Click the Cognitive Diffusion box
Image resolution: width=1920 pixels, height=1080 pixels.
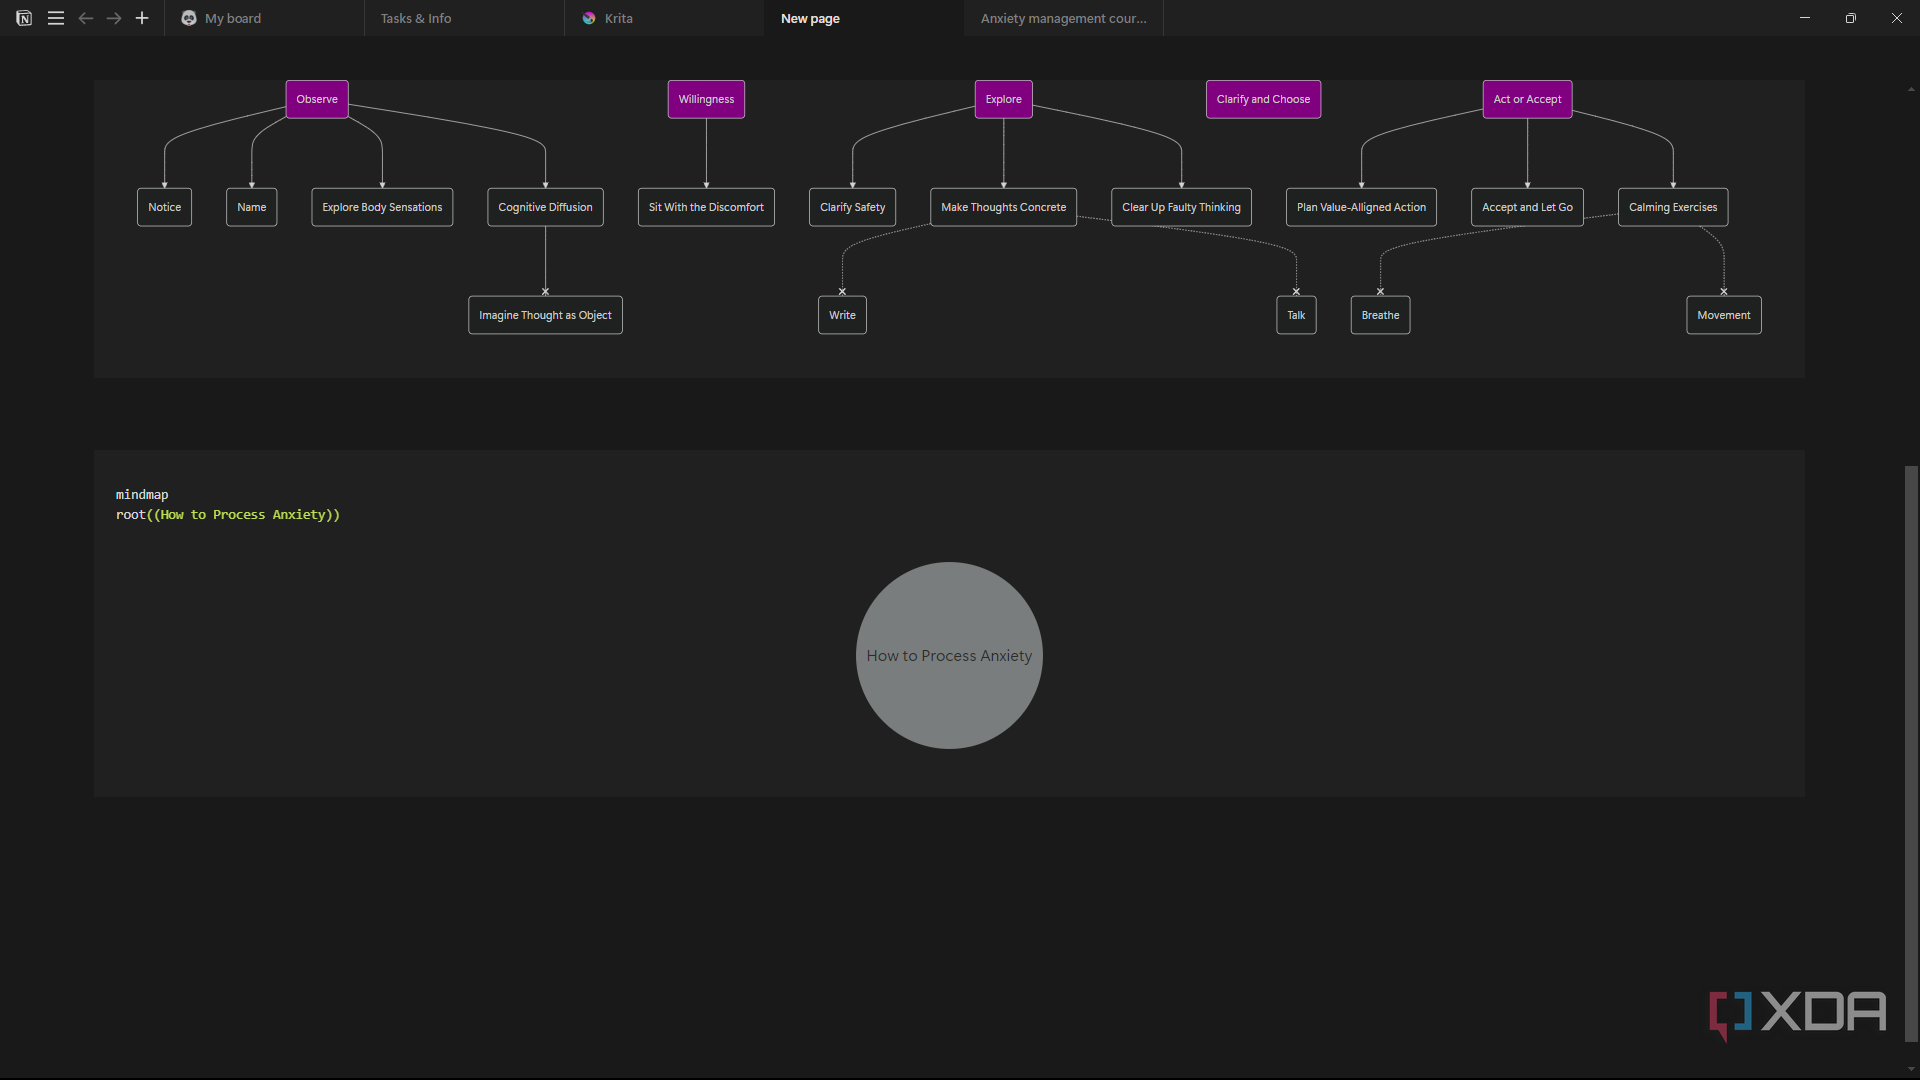545,207
